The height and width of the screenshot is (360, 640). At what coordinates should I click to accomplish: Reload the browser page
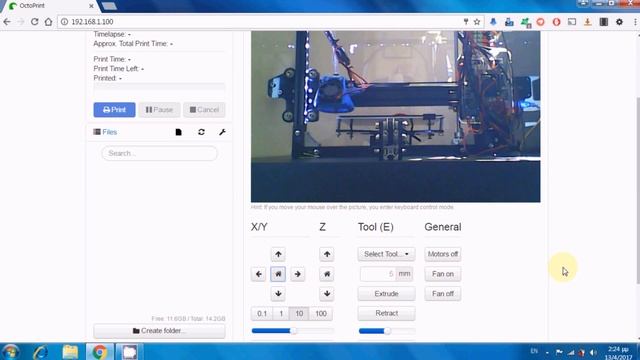[x=35, y=22]
